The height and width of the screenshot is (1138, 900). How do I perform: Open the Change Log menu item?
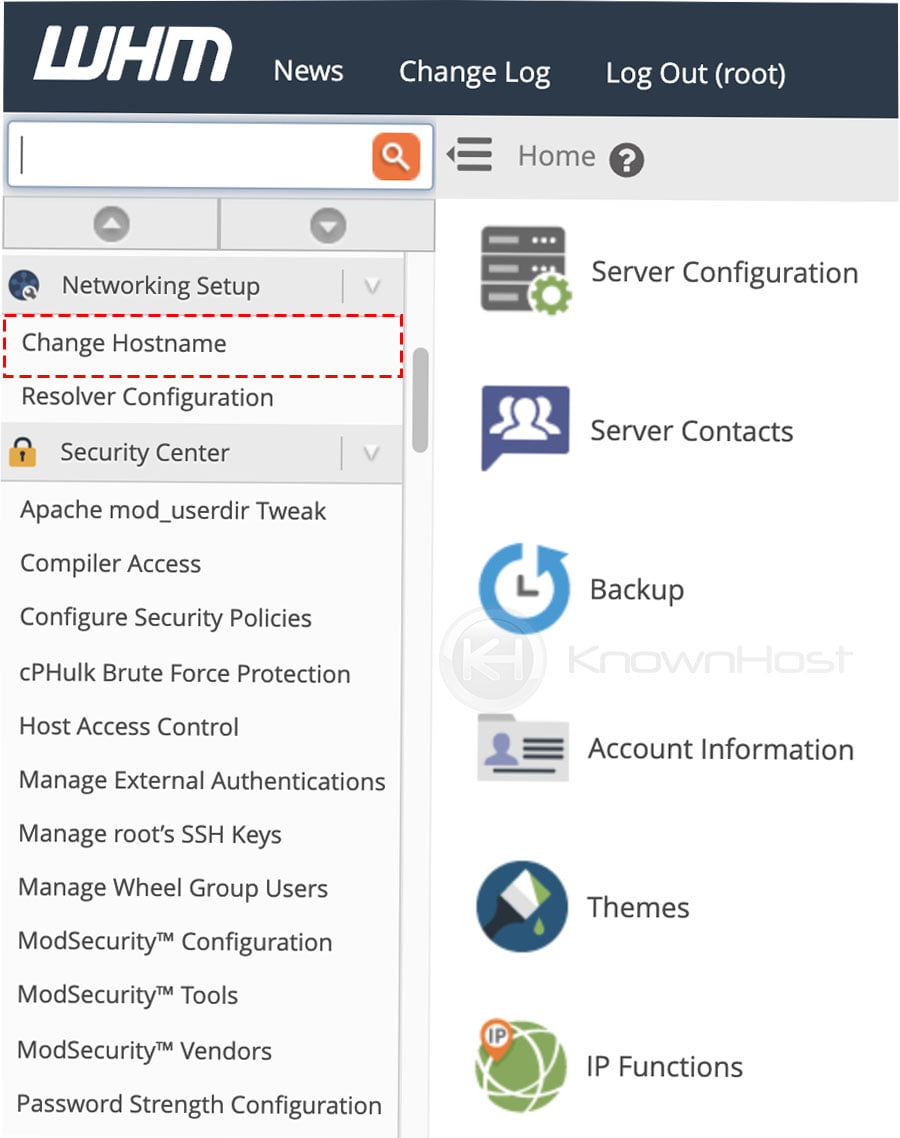tap(475, 70)
